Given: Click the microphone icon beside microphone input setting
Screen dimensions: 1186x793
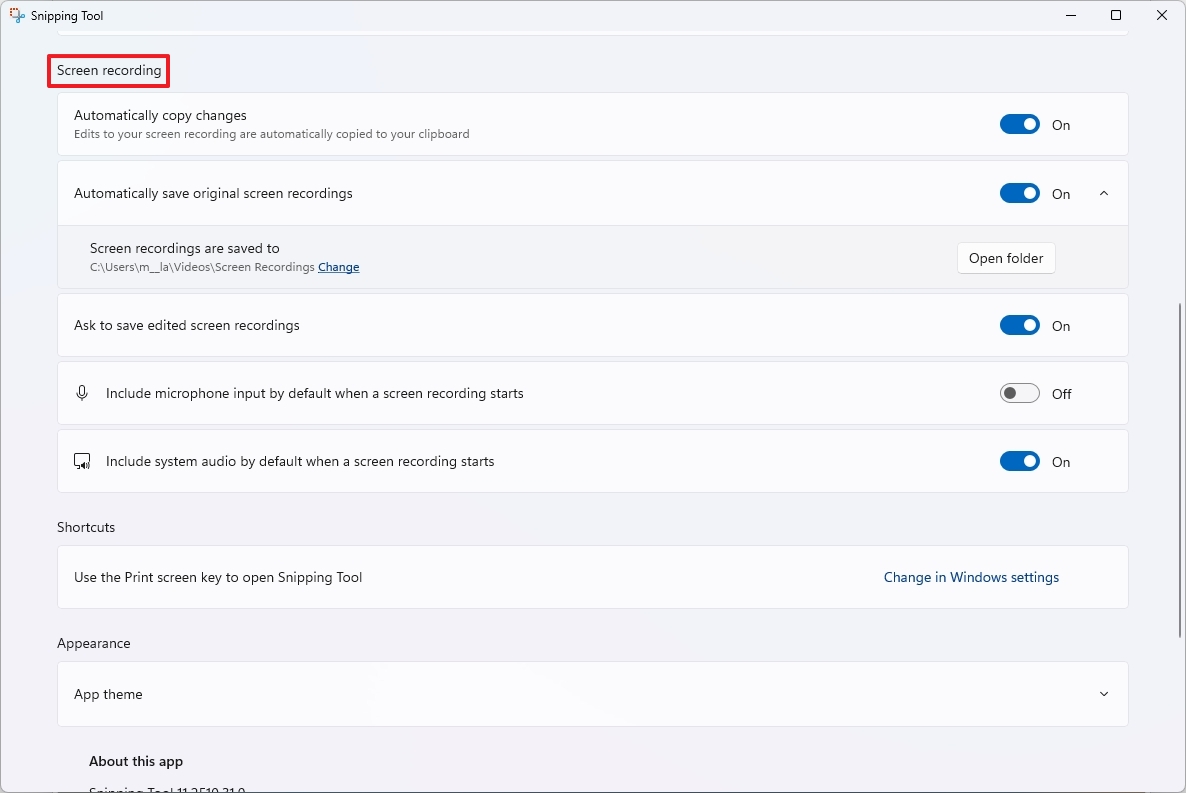Looking at the screenshot, I should click(82, 392).
